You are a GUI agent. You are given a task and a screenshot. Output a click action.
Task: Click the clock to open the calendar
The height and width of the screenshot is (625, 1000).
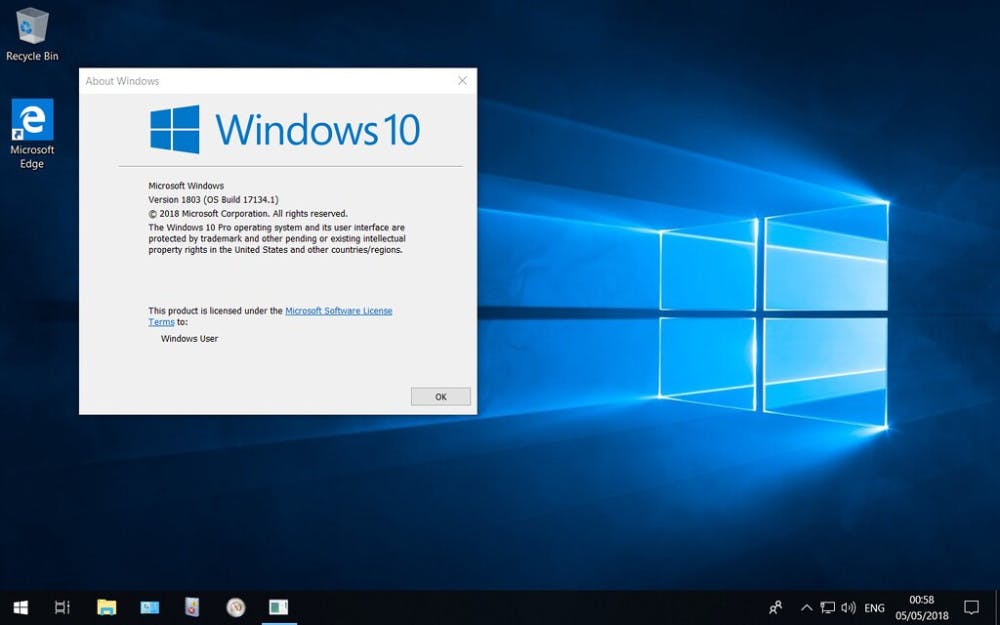(x=919, y=607)
